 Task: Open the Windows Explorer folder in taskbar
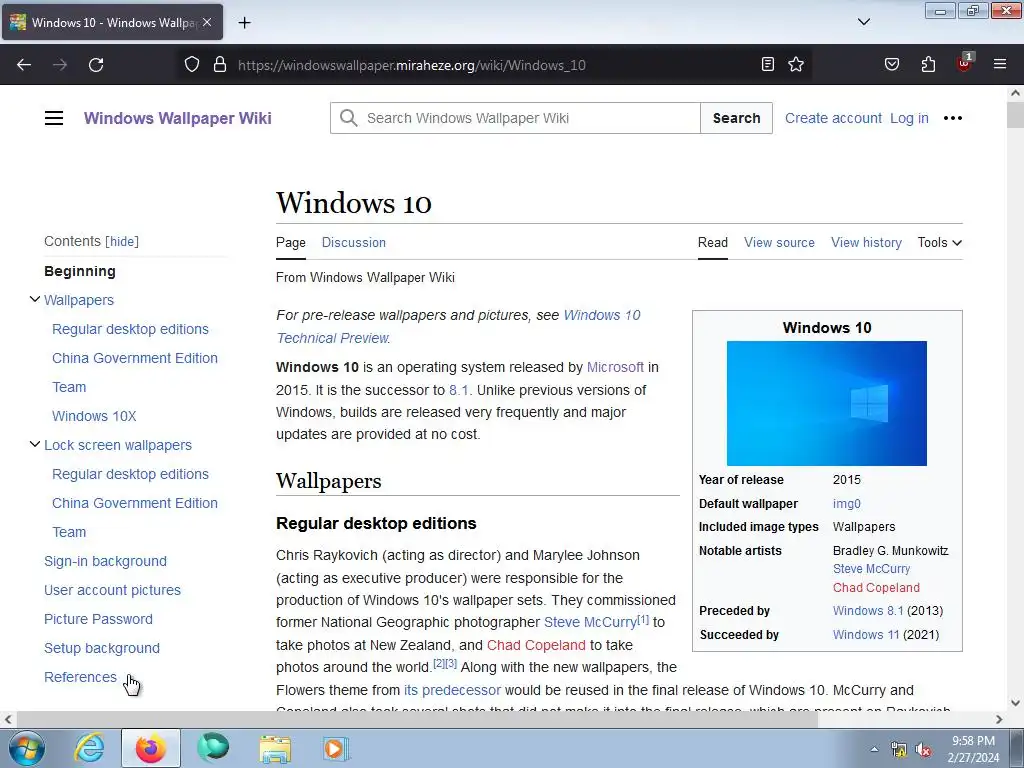coord(275,749)
